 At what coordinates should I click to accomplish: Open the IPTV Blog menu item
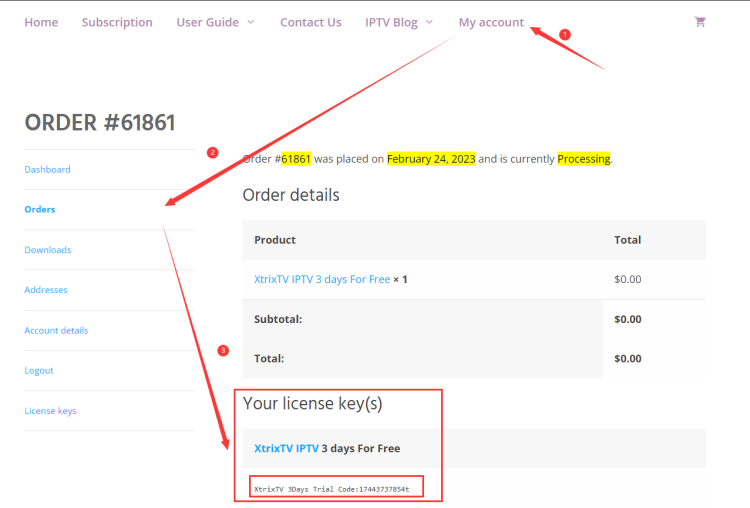(x=391, y=22)
